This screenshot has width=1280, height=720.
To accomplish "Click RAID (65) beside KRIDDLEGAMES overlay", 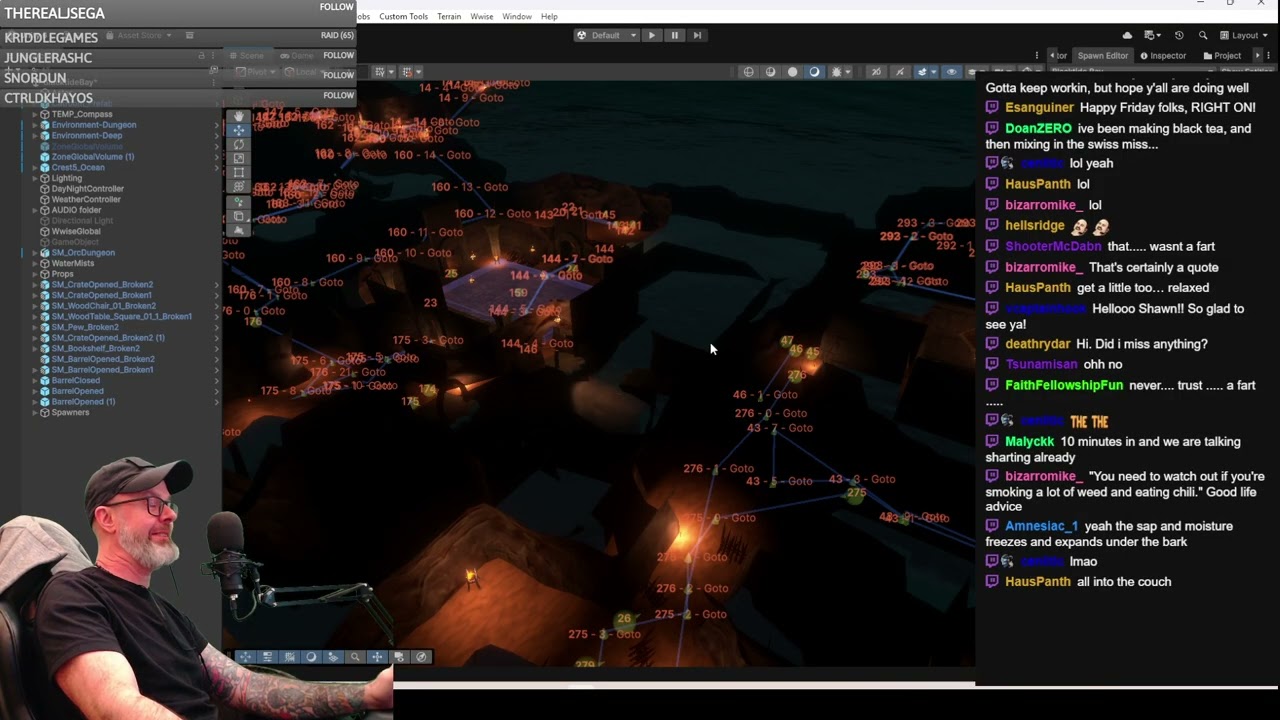I will (x=337, y=35).
